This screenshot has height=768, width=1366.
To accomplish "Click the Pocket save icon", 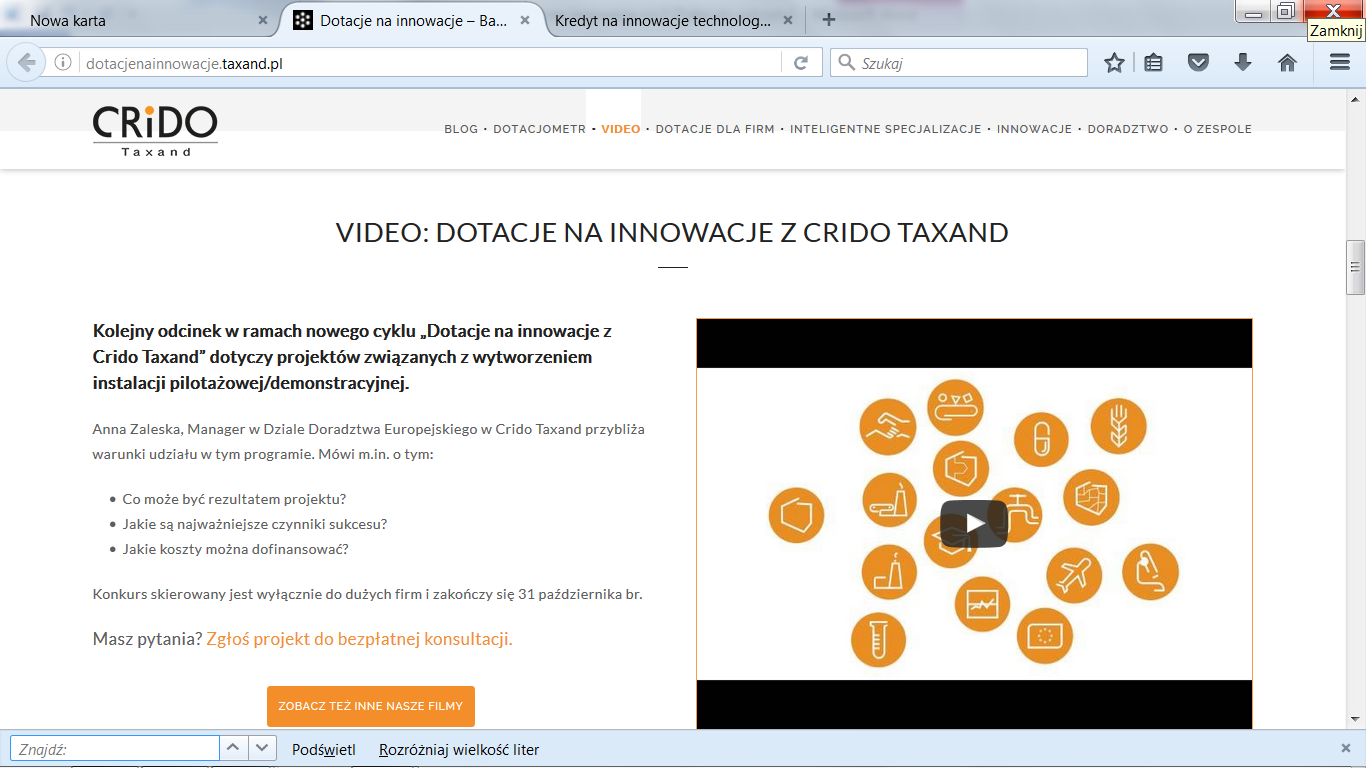I will coord(1198,63).
